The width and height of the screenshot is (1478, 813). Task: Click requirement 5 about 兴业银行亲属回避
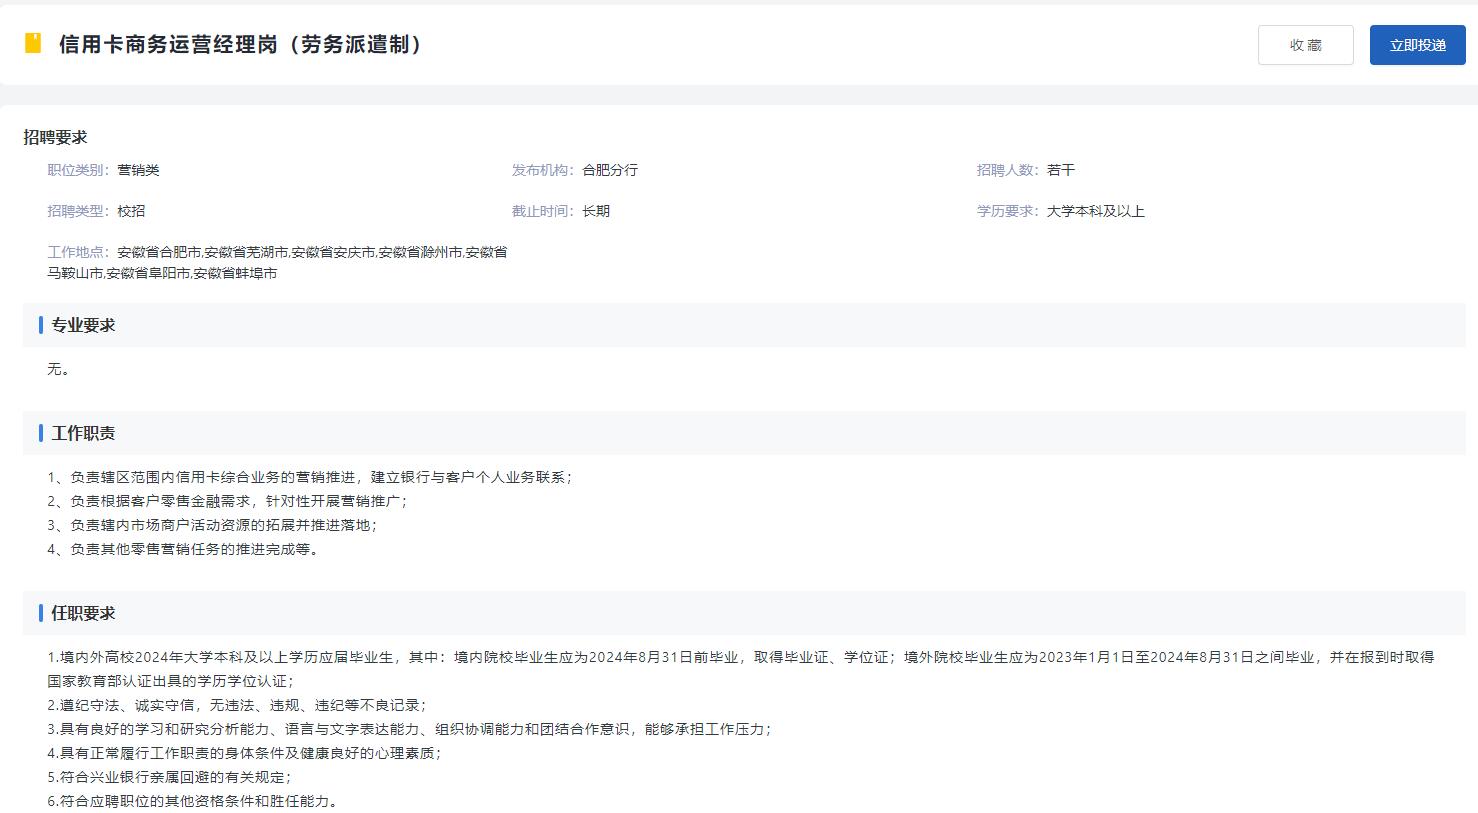(x=169, y=777)
